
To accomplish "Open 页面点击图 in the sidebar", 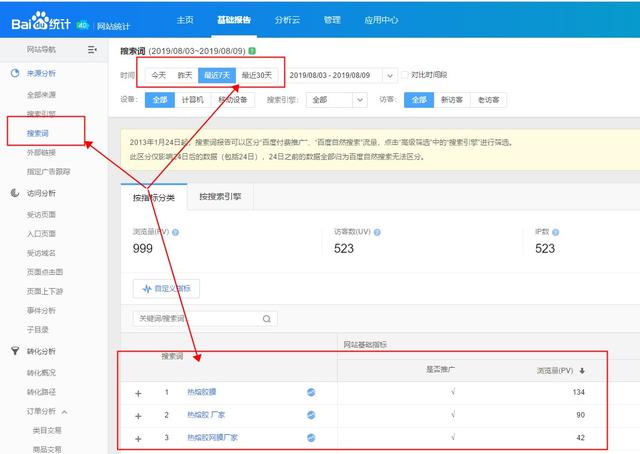I will tap(45, 272).
